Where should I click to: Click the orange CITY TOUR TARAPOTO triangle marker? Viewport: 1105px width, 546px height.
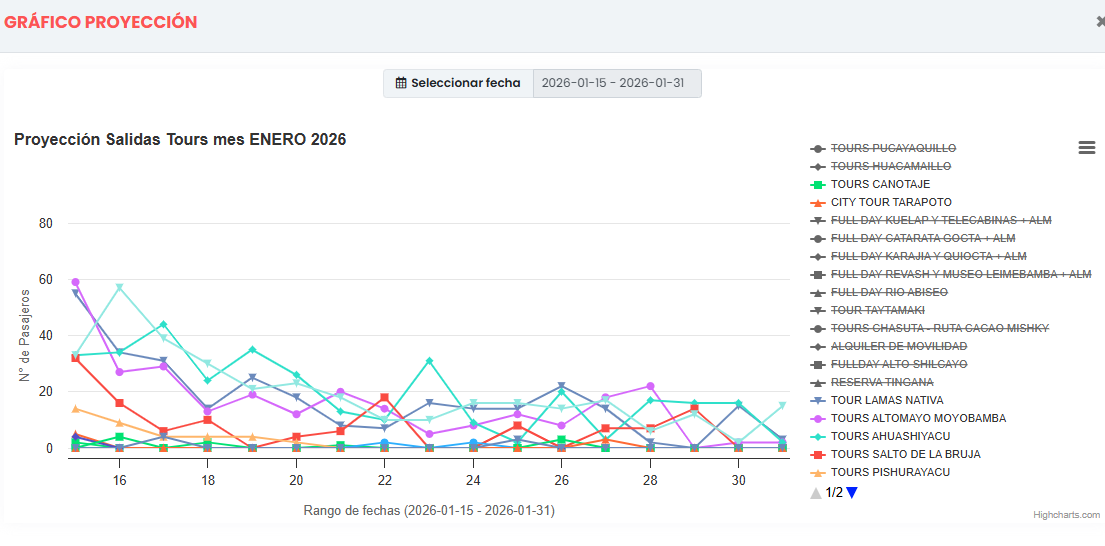tap(817, 202)
